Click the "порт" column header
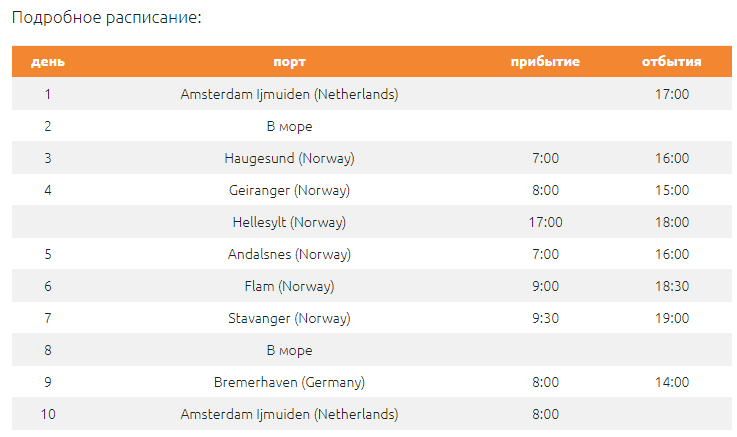Screen dimensions: 737x437 (290, 62)
